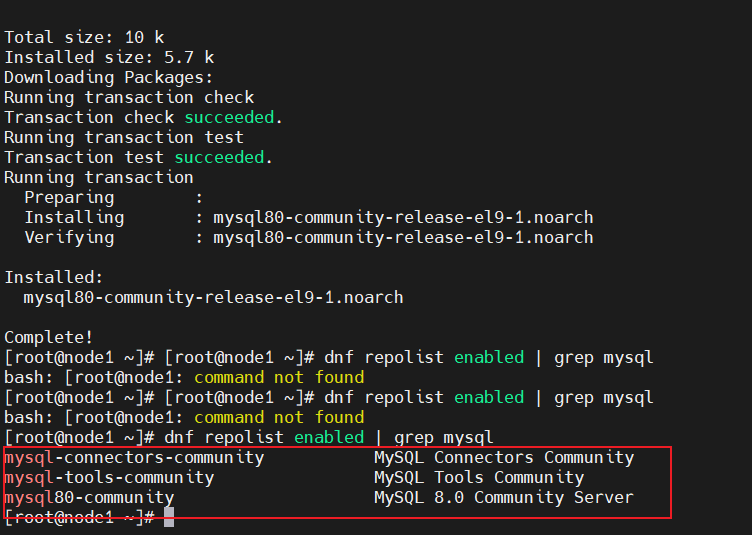Viewport: 752px width, 535px height.
Task: Click the 'Running transaction test' line
Action: pyautogui.click(x=124, y=138)
